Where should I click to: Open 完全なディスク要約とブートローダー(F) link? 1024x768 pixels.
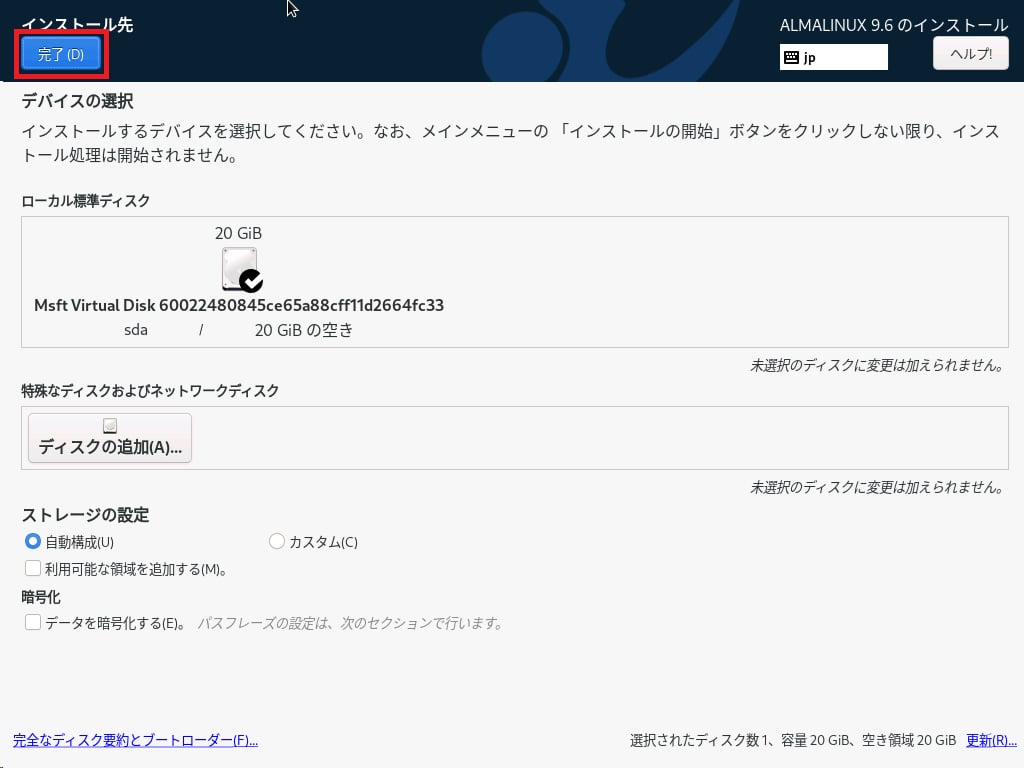[x=135, y=741]
